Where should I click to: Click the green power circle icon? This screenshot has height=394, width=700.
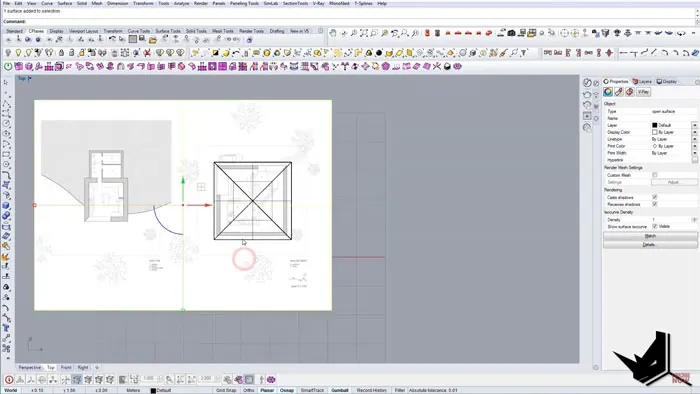click(8, 66)
